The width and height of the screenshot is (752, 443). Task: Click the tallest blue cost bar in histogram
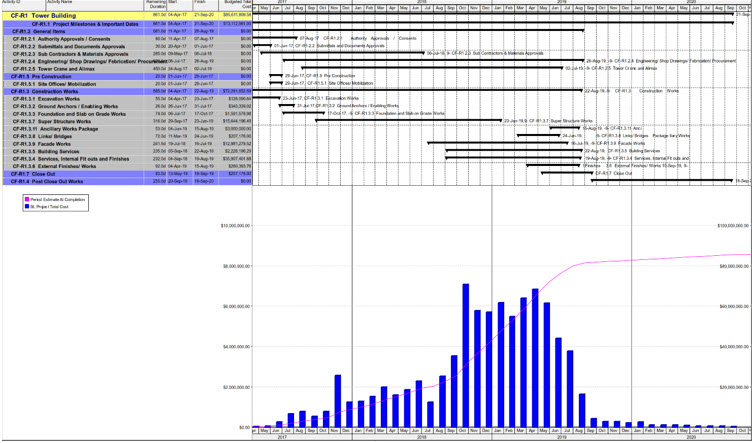click(465, 355)
